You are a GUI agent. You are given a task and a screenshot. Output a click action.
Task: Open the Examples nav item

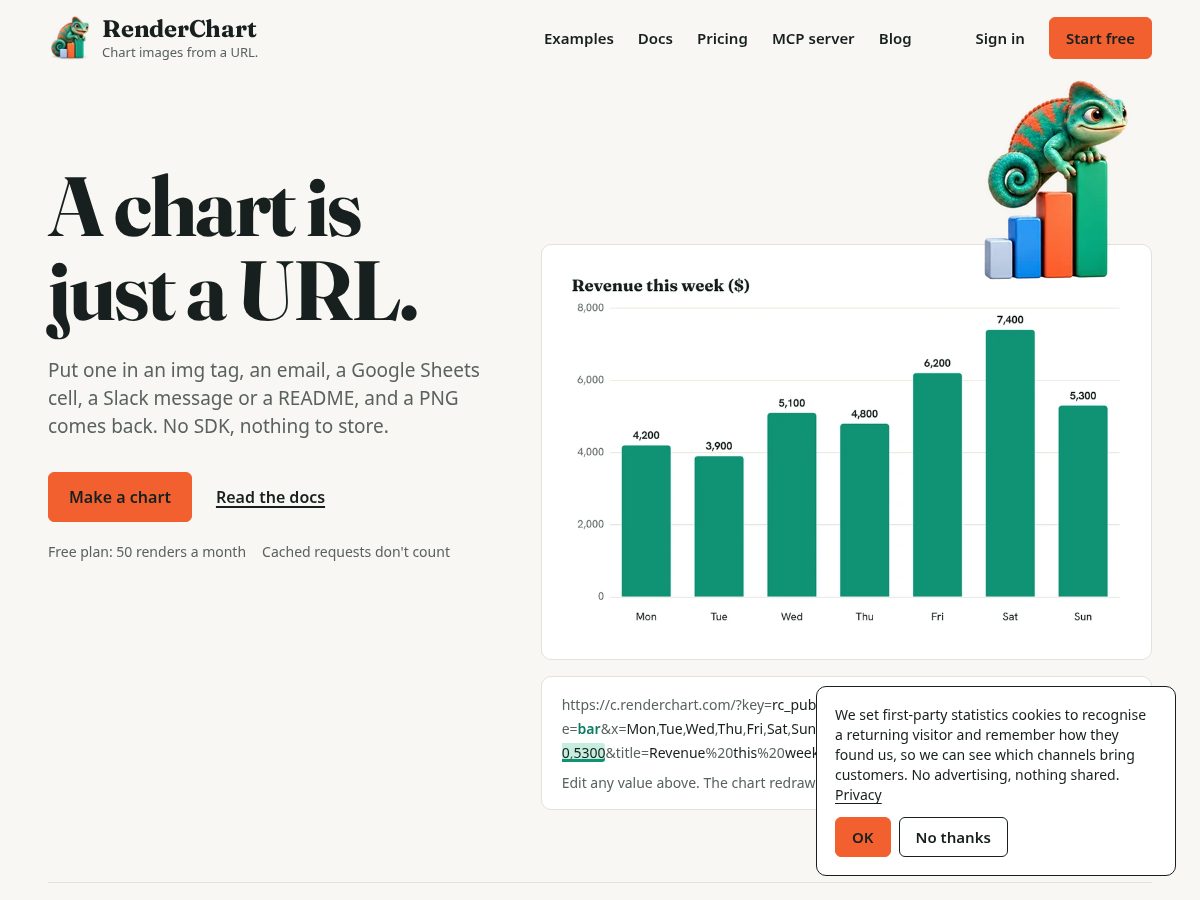579,39
